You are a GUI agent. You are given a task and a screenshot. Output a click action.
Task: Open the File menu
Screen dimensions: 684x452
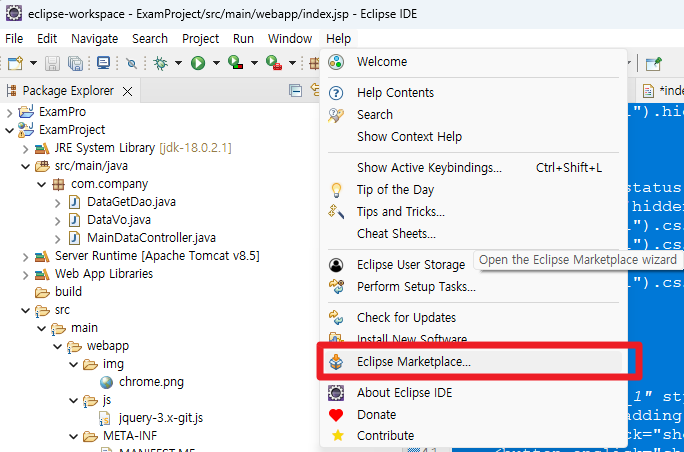14,39
